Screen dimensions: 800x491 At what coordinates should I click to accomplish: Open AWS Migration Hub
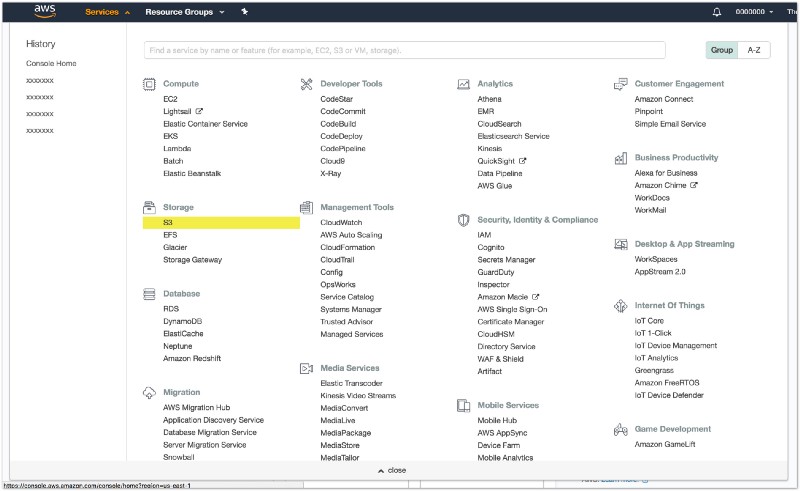click(196, 408)
